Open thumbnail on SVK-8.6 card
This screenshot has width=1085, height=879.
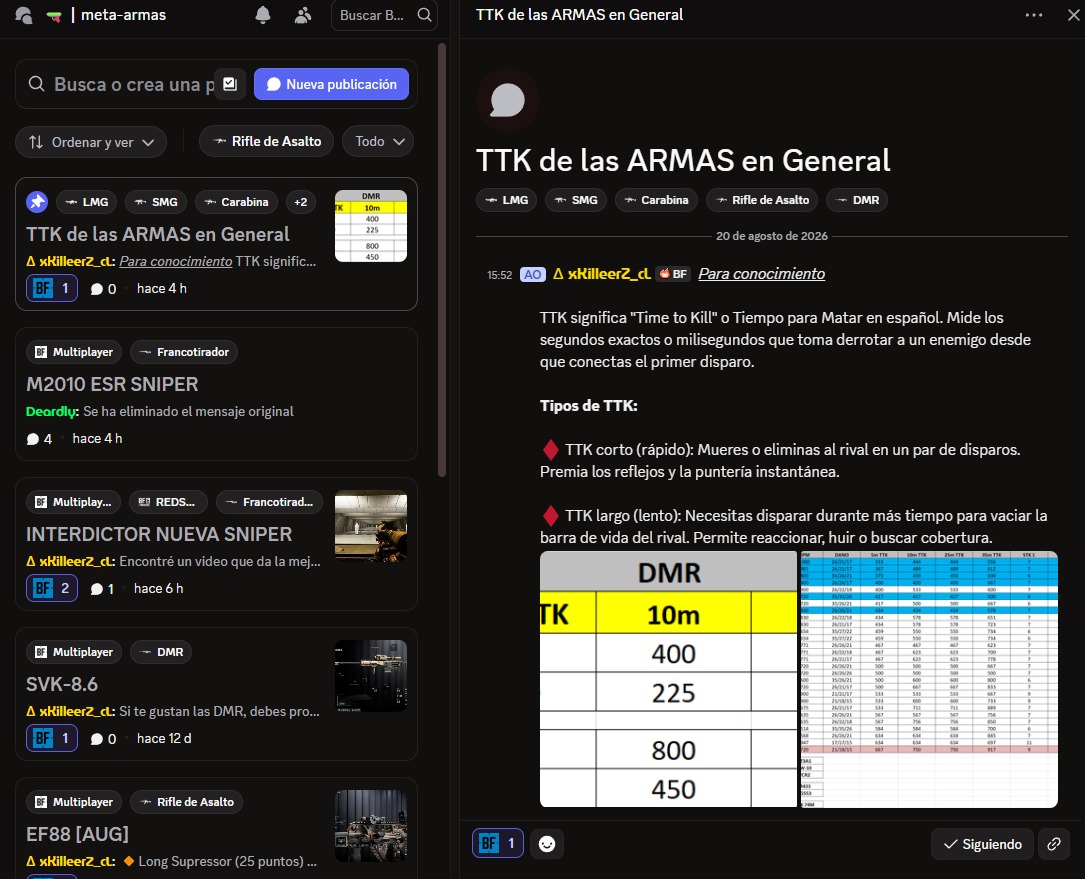[371, 676]
